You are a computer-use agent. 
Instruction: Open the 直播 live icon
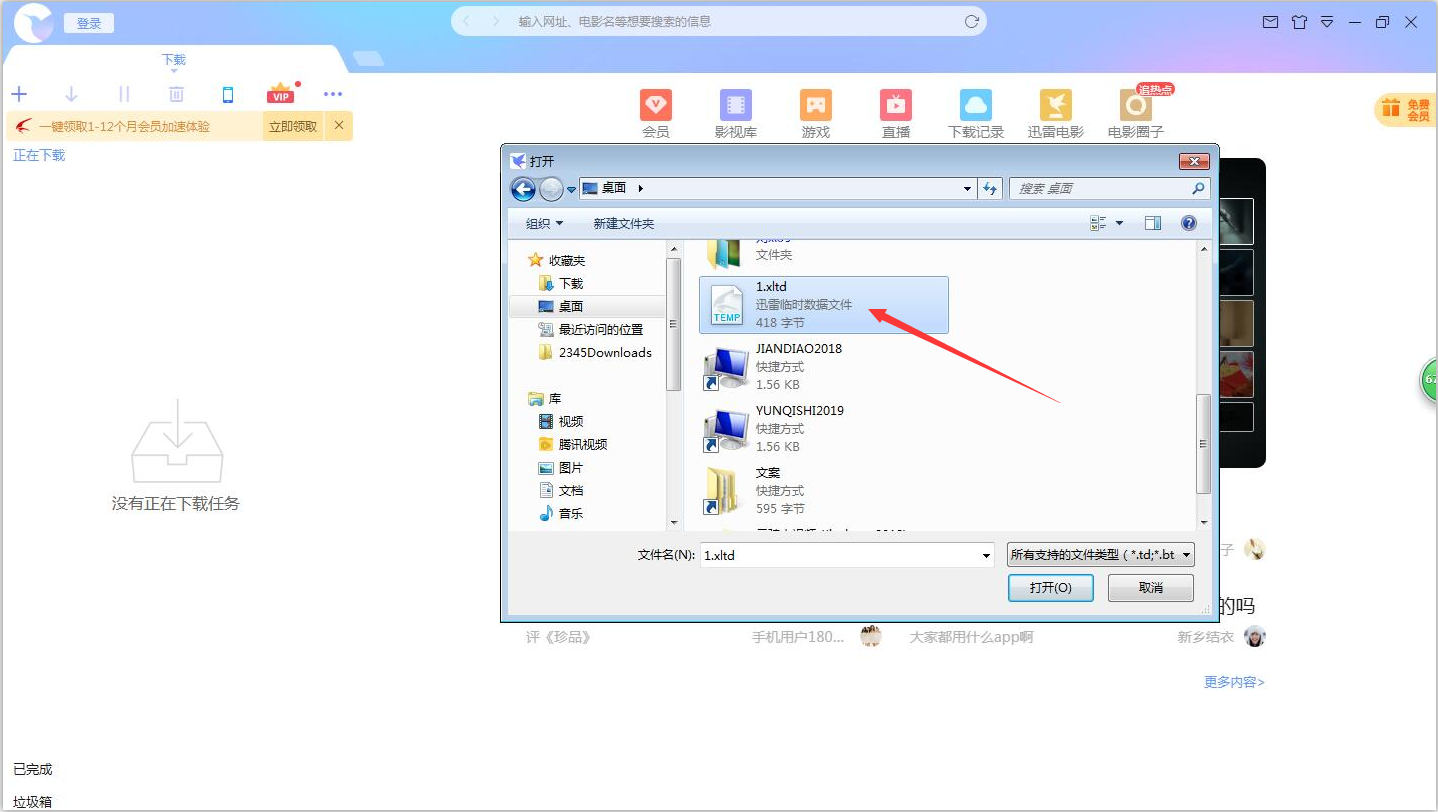(x=896, y=105)
